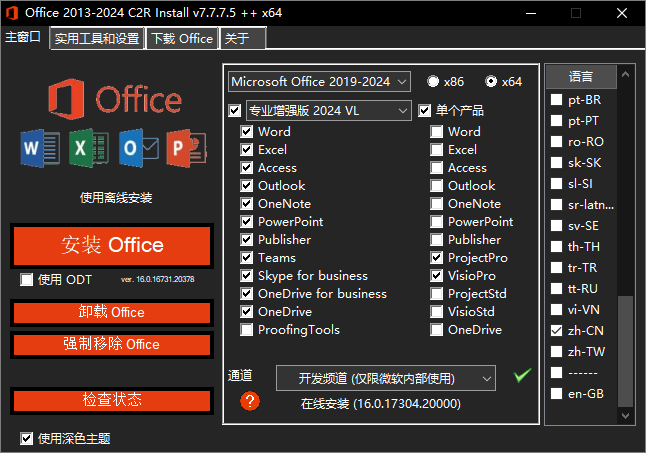Image resolution: width=646 pixels, height=453 pixels.
Task: Open Microsoft Office 2019-2024 version dropdown
Action: [319, 82]
